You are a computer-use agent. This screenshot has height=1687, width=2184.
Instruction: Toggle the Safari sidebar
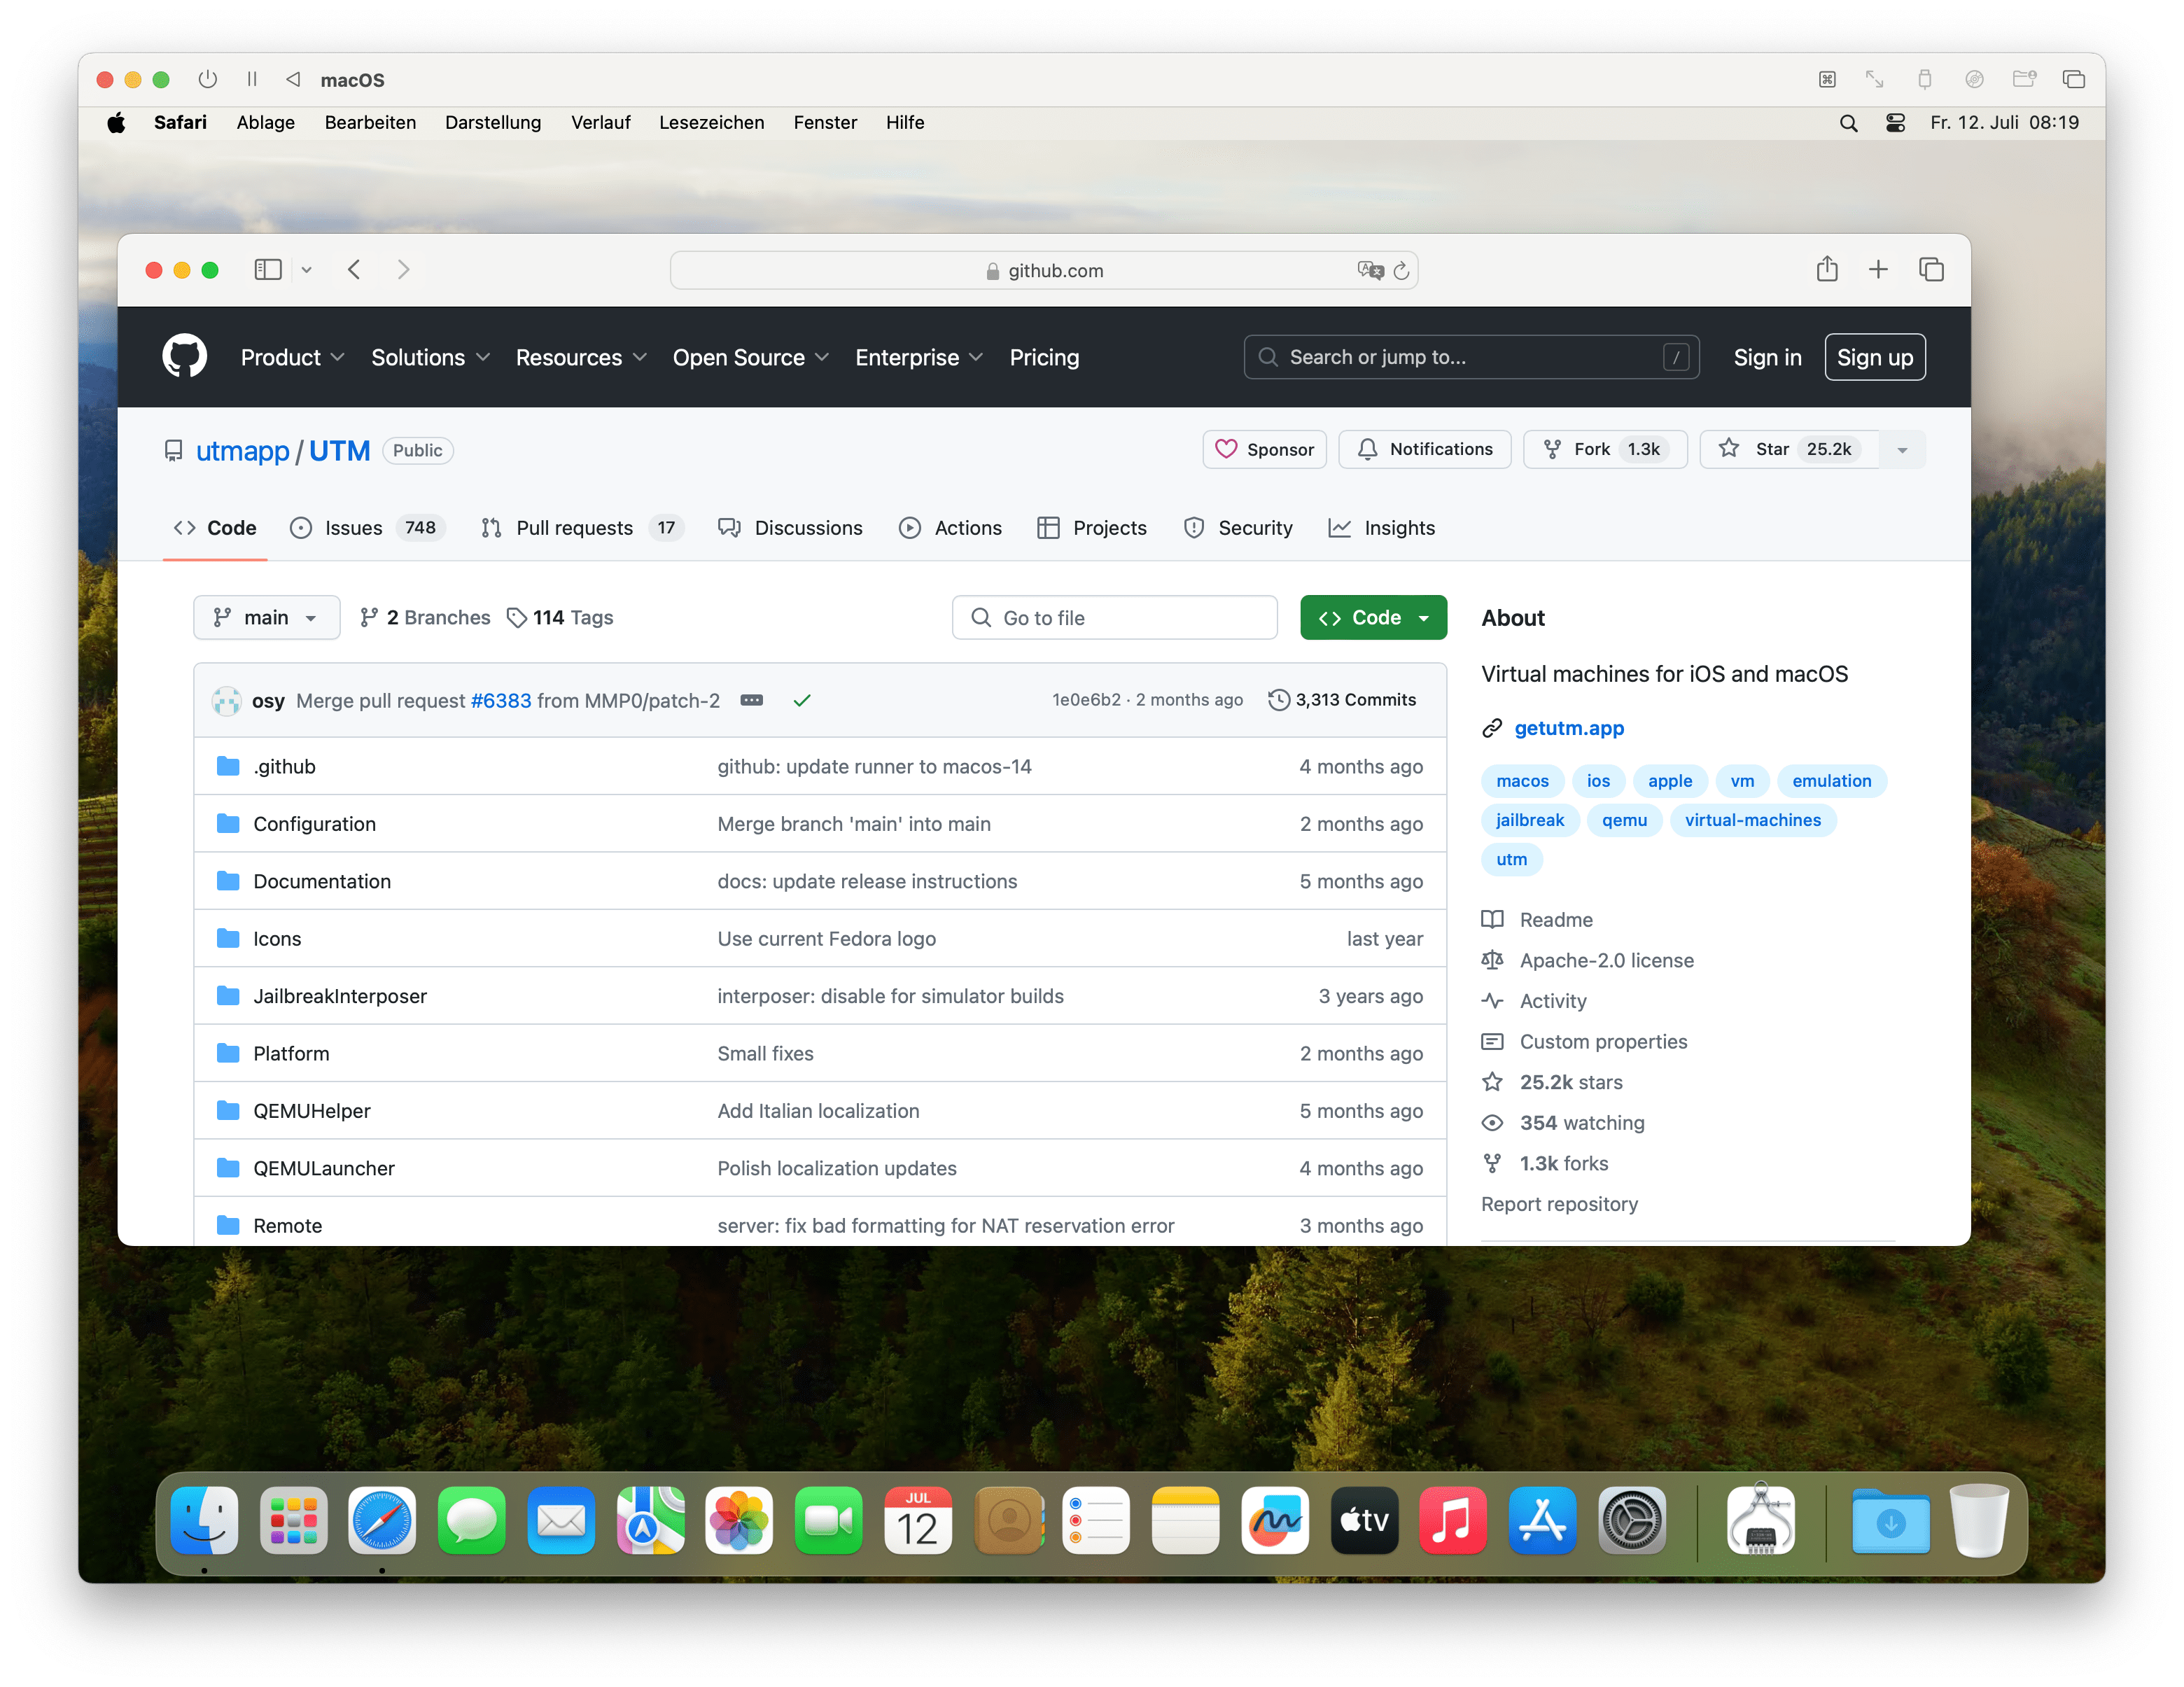[x=268, y=269]
